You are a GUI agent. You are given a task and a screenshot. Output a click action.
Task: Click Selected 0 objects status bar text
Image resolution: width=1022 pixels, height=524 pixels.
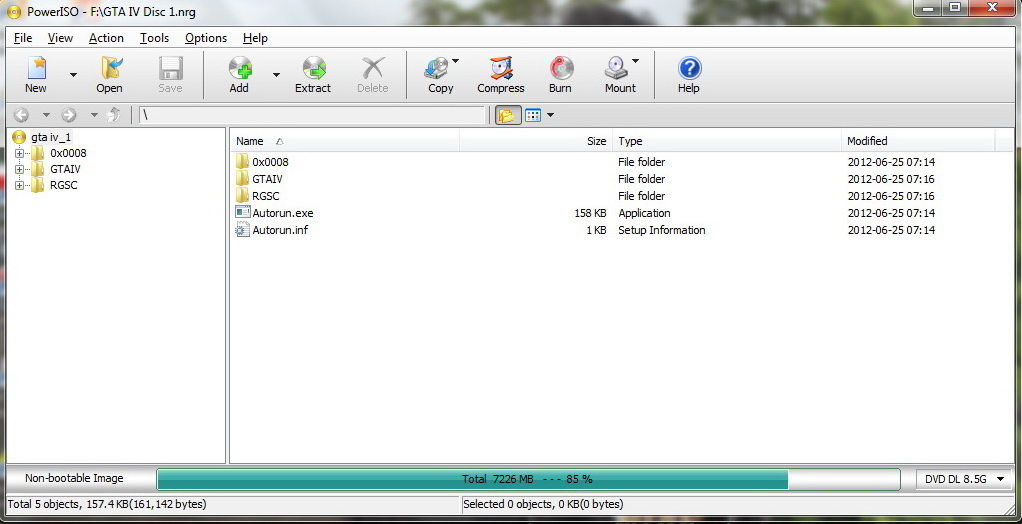point(543,504)
